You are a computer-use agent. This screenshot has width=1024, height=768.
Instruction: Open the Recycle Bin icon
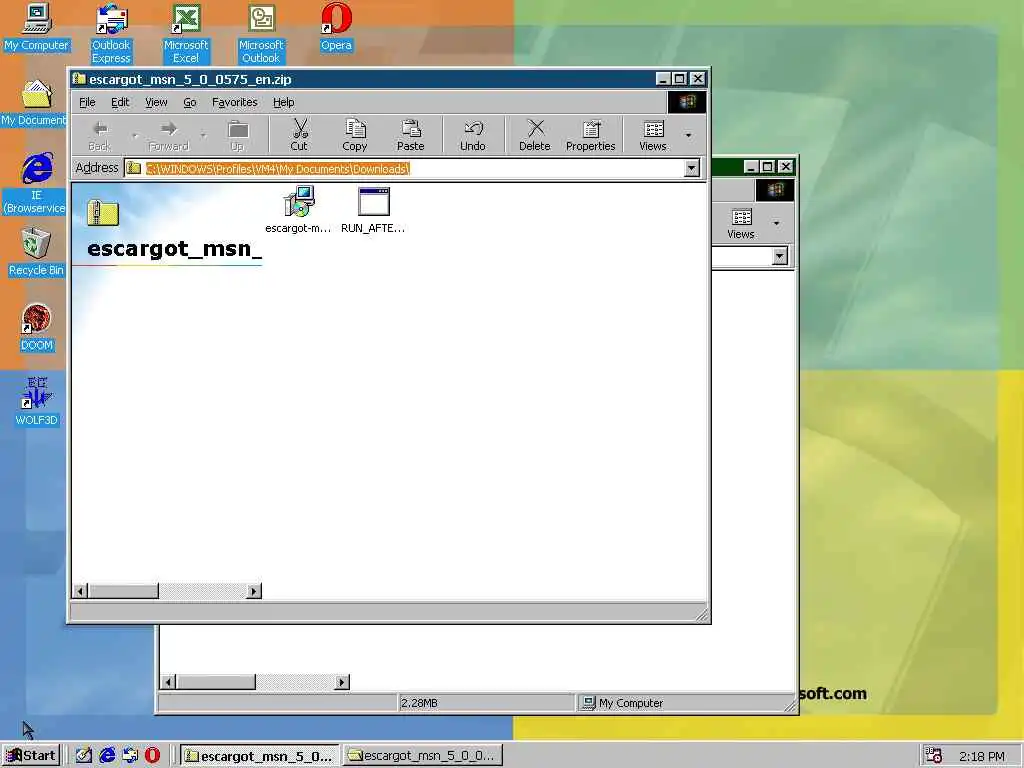[36, 252]
